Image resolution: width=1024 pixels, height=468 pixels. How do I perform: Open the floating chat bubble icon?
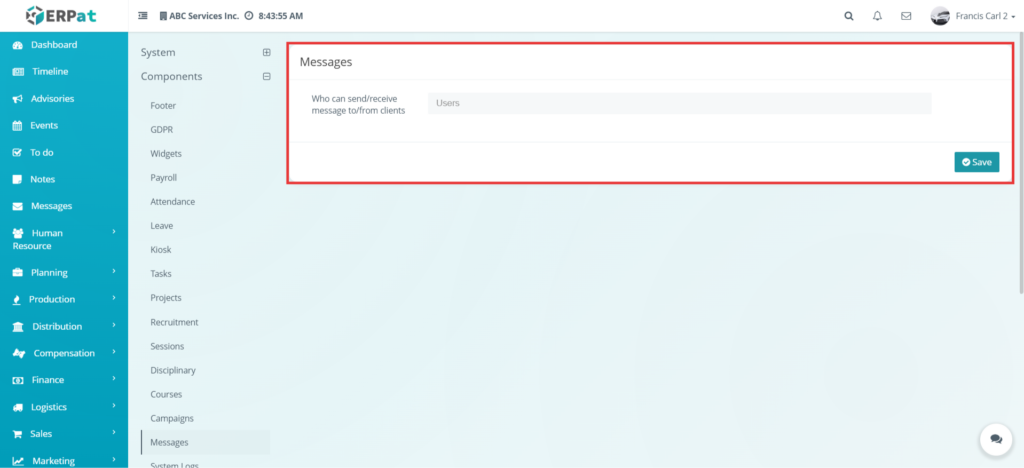(995, 439)
